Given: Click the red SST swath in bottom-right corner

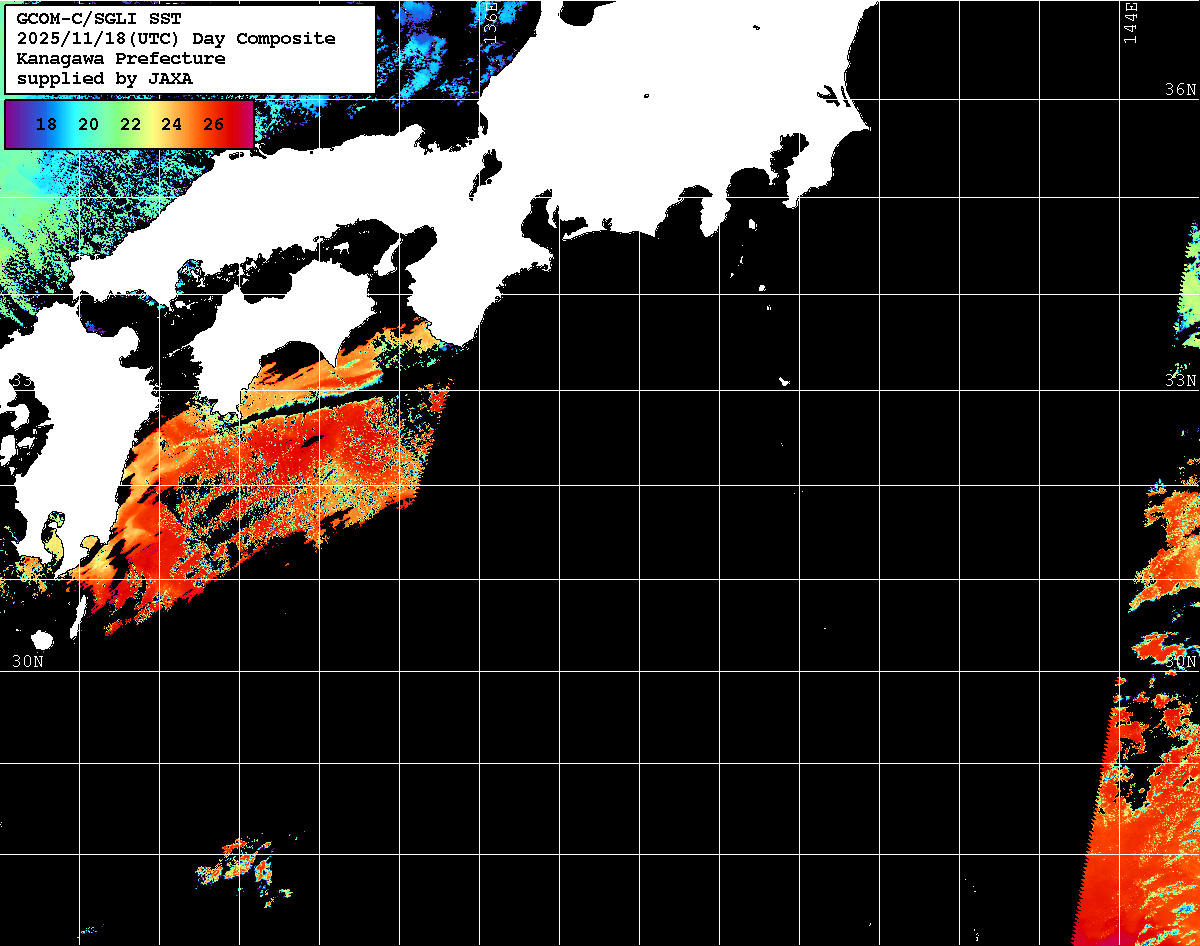Looking at the screenshot, I should tap(1140, 880).
